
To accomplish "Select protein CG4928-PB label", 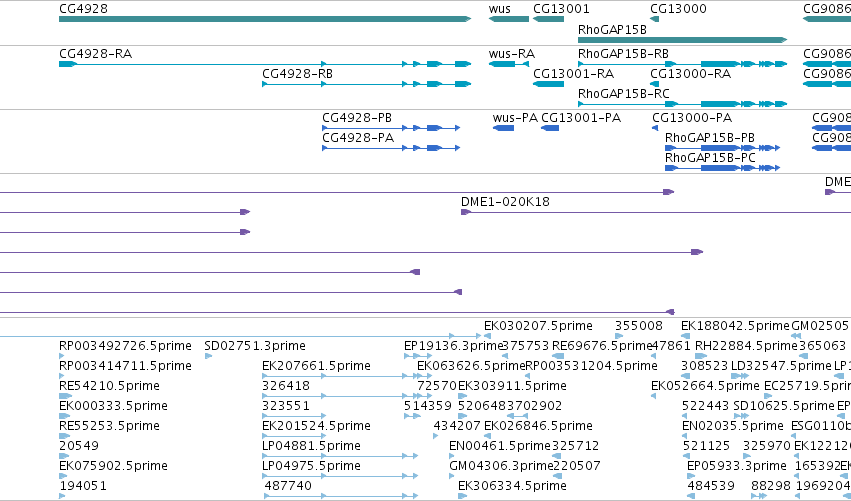I will 357,118.
